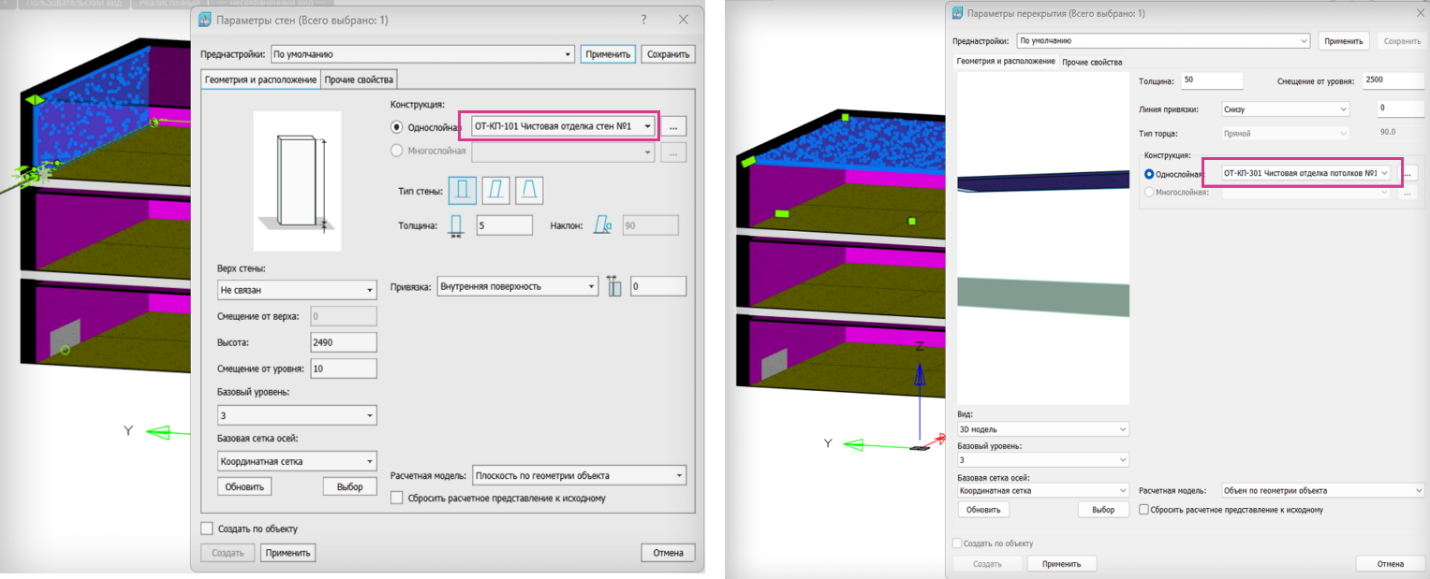Screen dimensions: 1430x579
Task: Expand Линия привязки dropdown showing Снизу
Action: pos(1283,108)
